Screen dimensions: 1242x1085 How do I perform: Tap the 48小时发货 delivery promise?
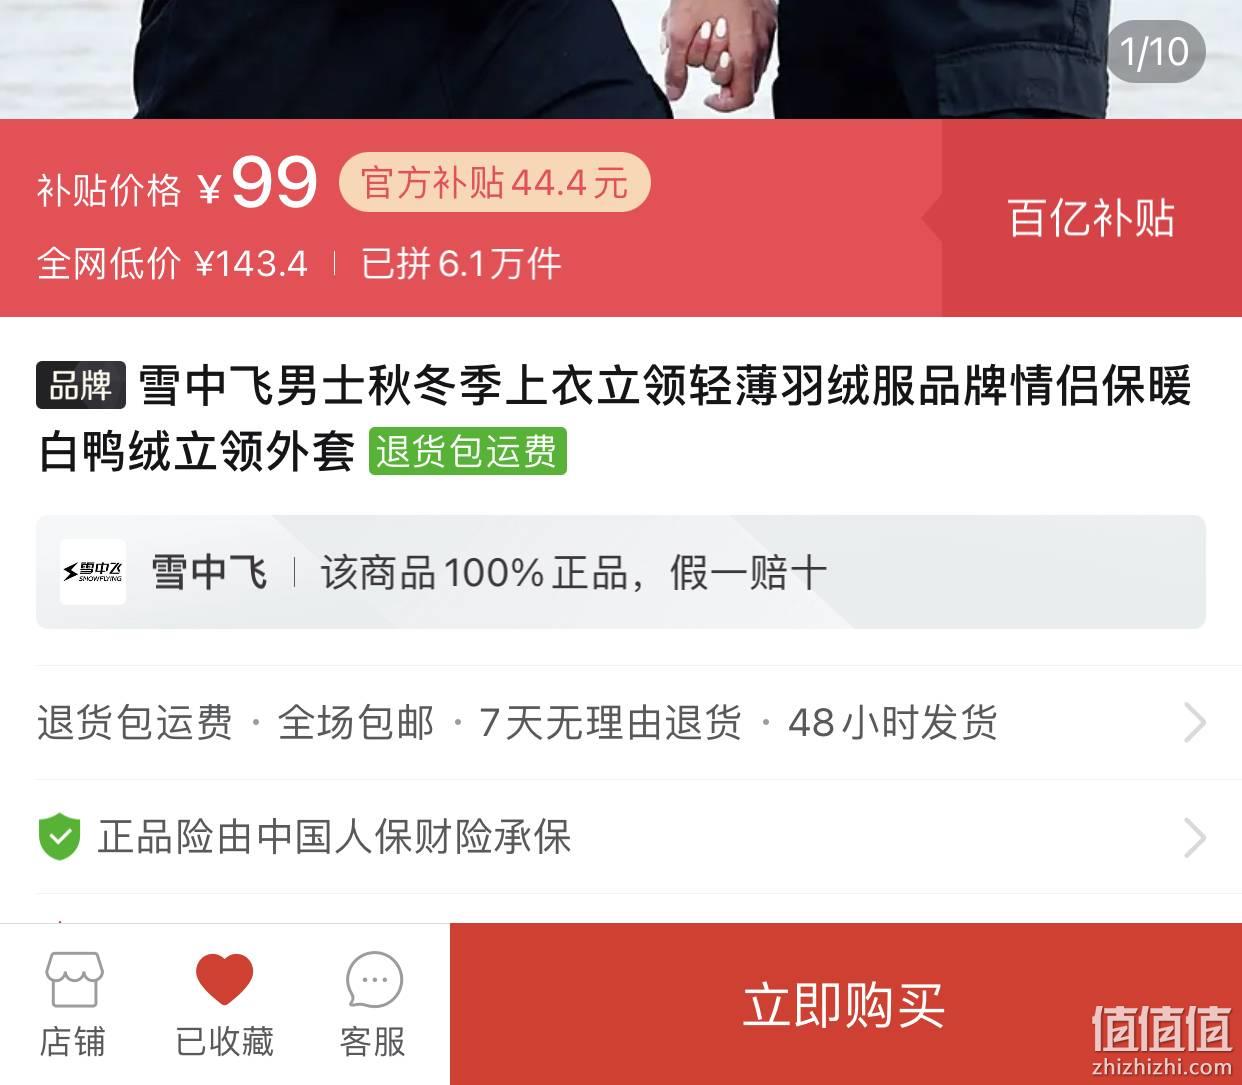(893, 722)
